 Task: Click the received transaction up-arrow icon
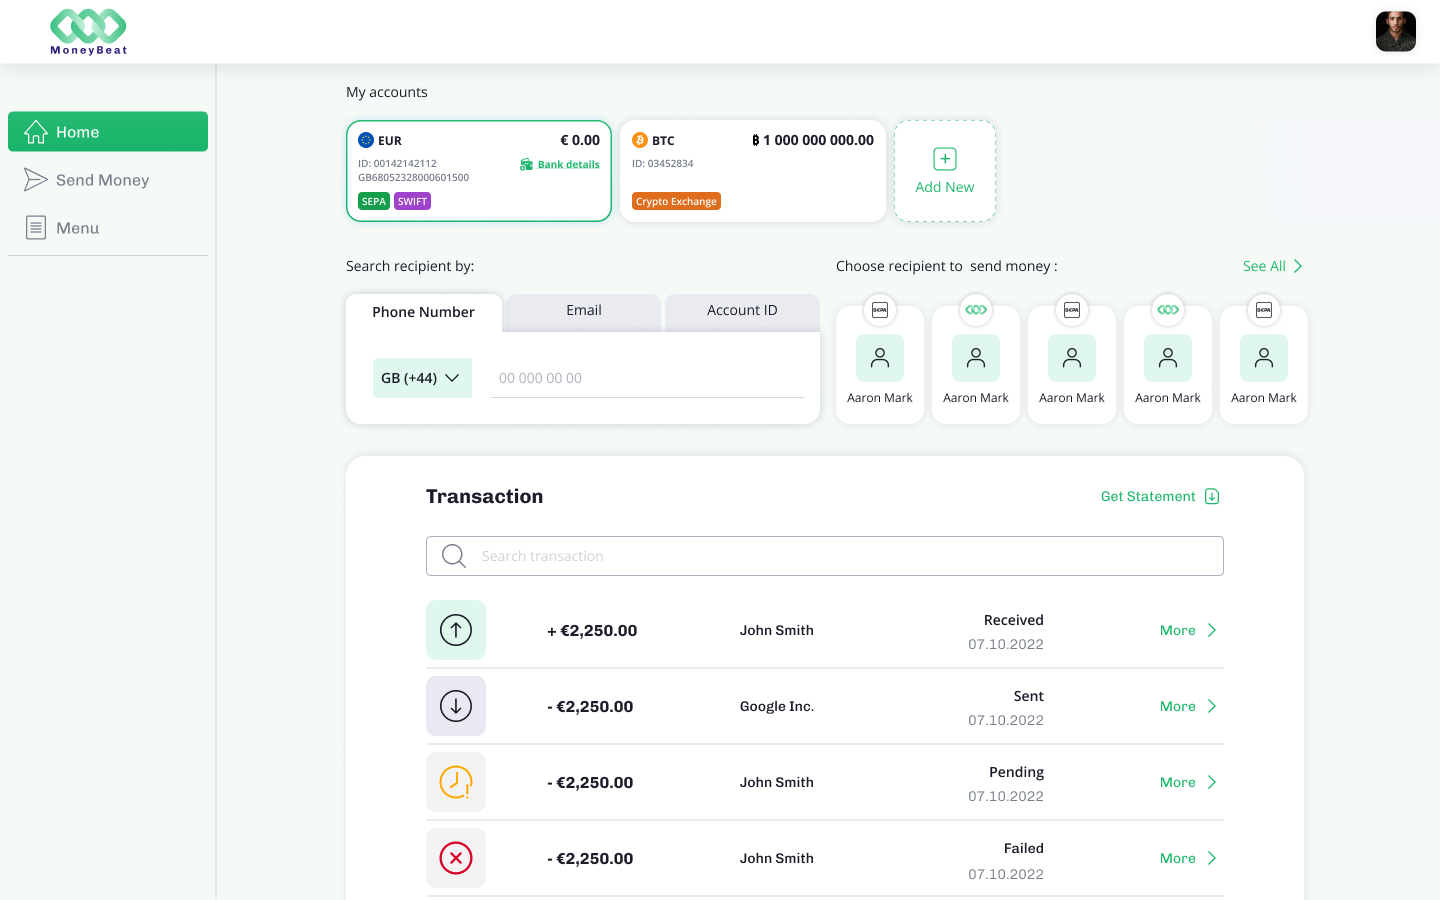[456, 630]
